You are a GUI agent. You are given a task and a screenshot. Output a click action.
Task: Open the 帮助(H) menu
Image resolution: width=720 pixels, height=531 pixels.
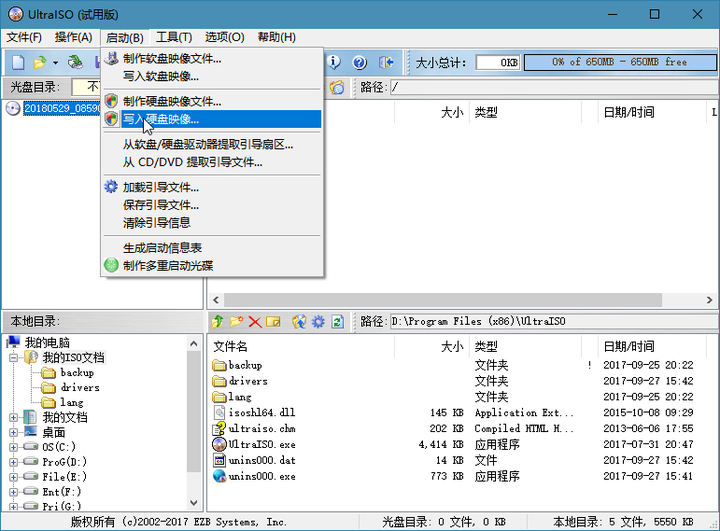pos(276,37)
